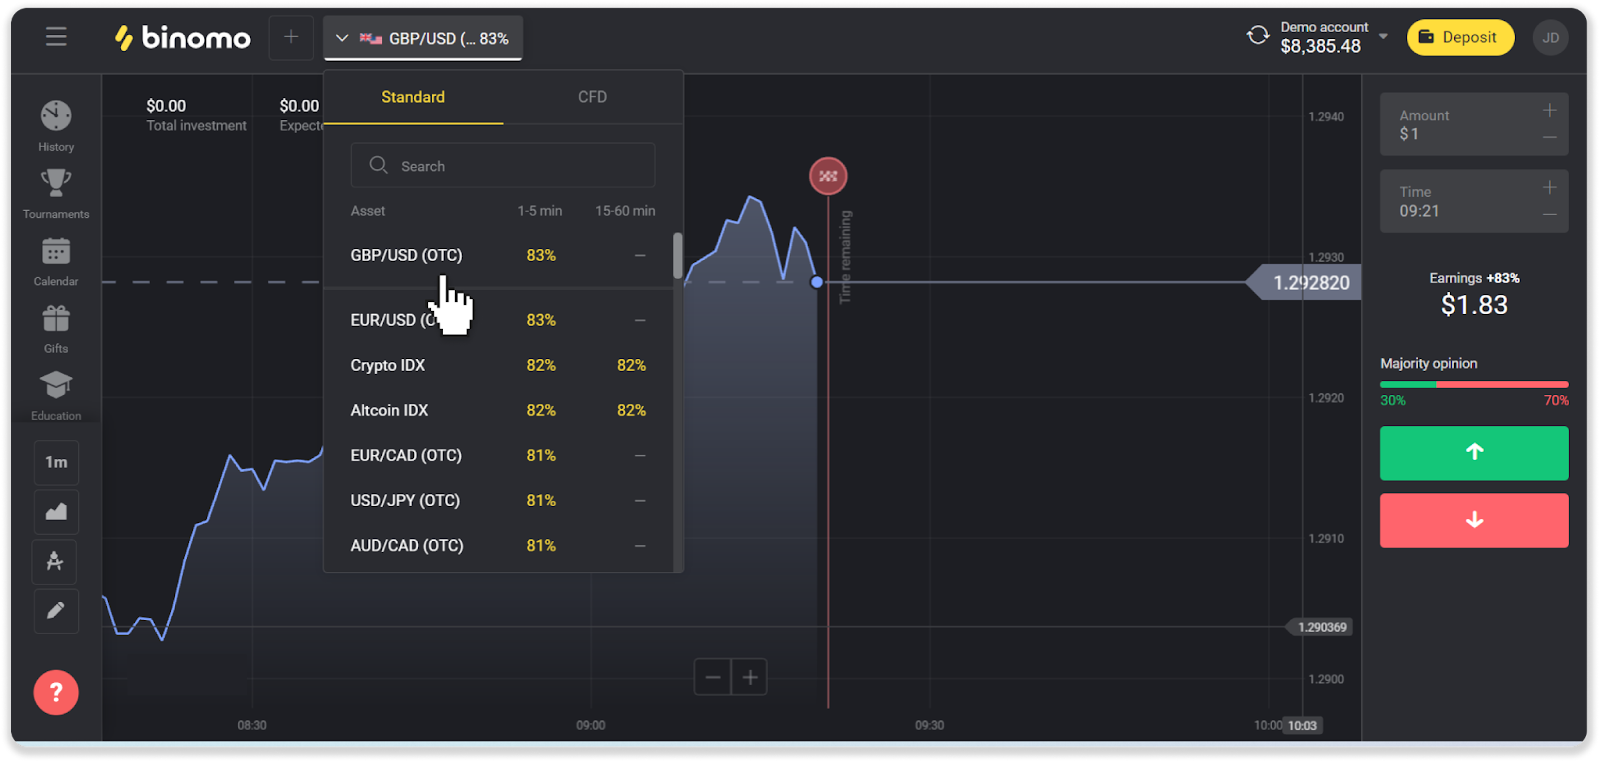Open the indicators compass tool
Image resolution: width=1600 pixels, height=762 pixels.
tap(56, 561)
